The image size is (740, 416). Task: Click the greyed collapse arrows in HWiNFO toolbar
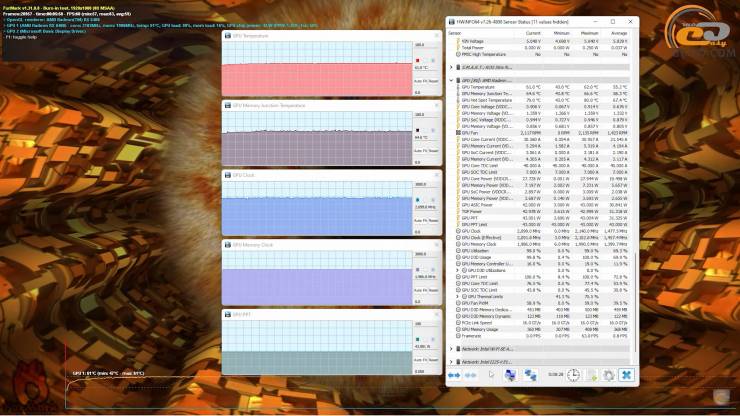point(471,375)
